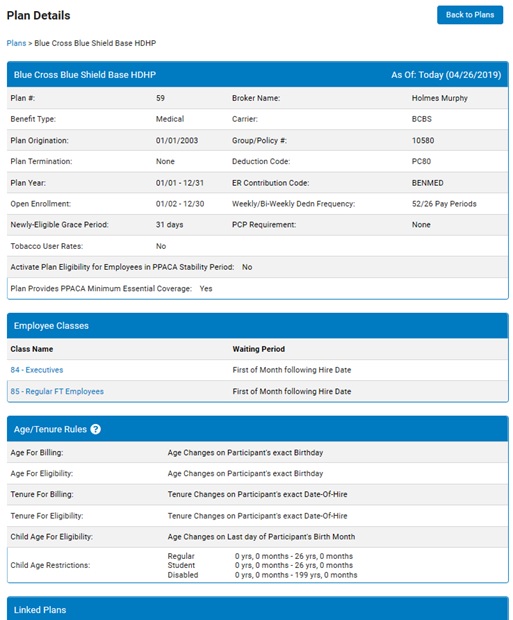The width and height of the screenshot is (513, 620).
Task: Open the 85 - Regular FT Employees link
Action: tap(57, 391)
